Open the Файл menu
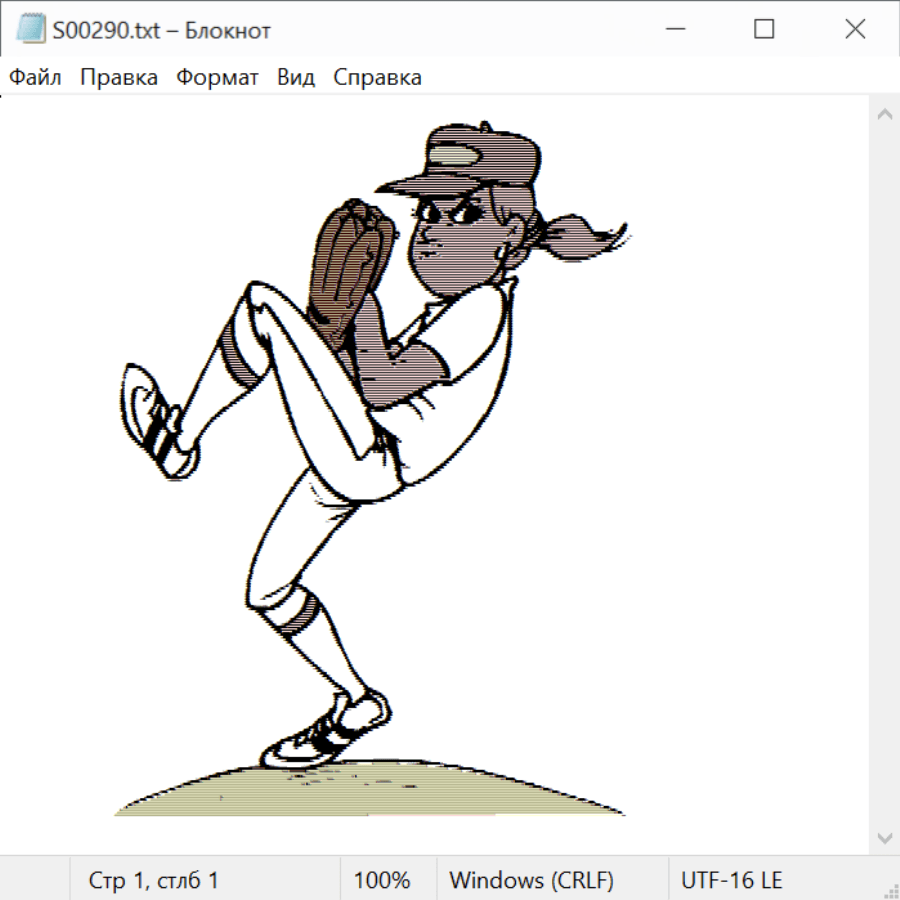Screen dimensions: 900x900 36,78
